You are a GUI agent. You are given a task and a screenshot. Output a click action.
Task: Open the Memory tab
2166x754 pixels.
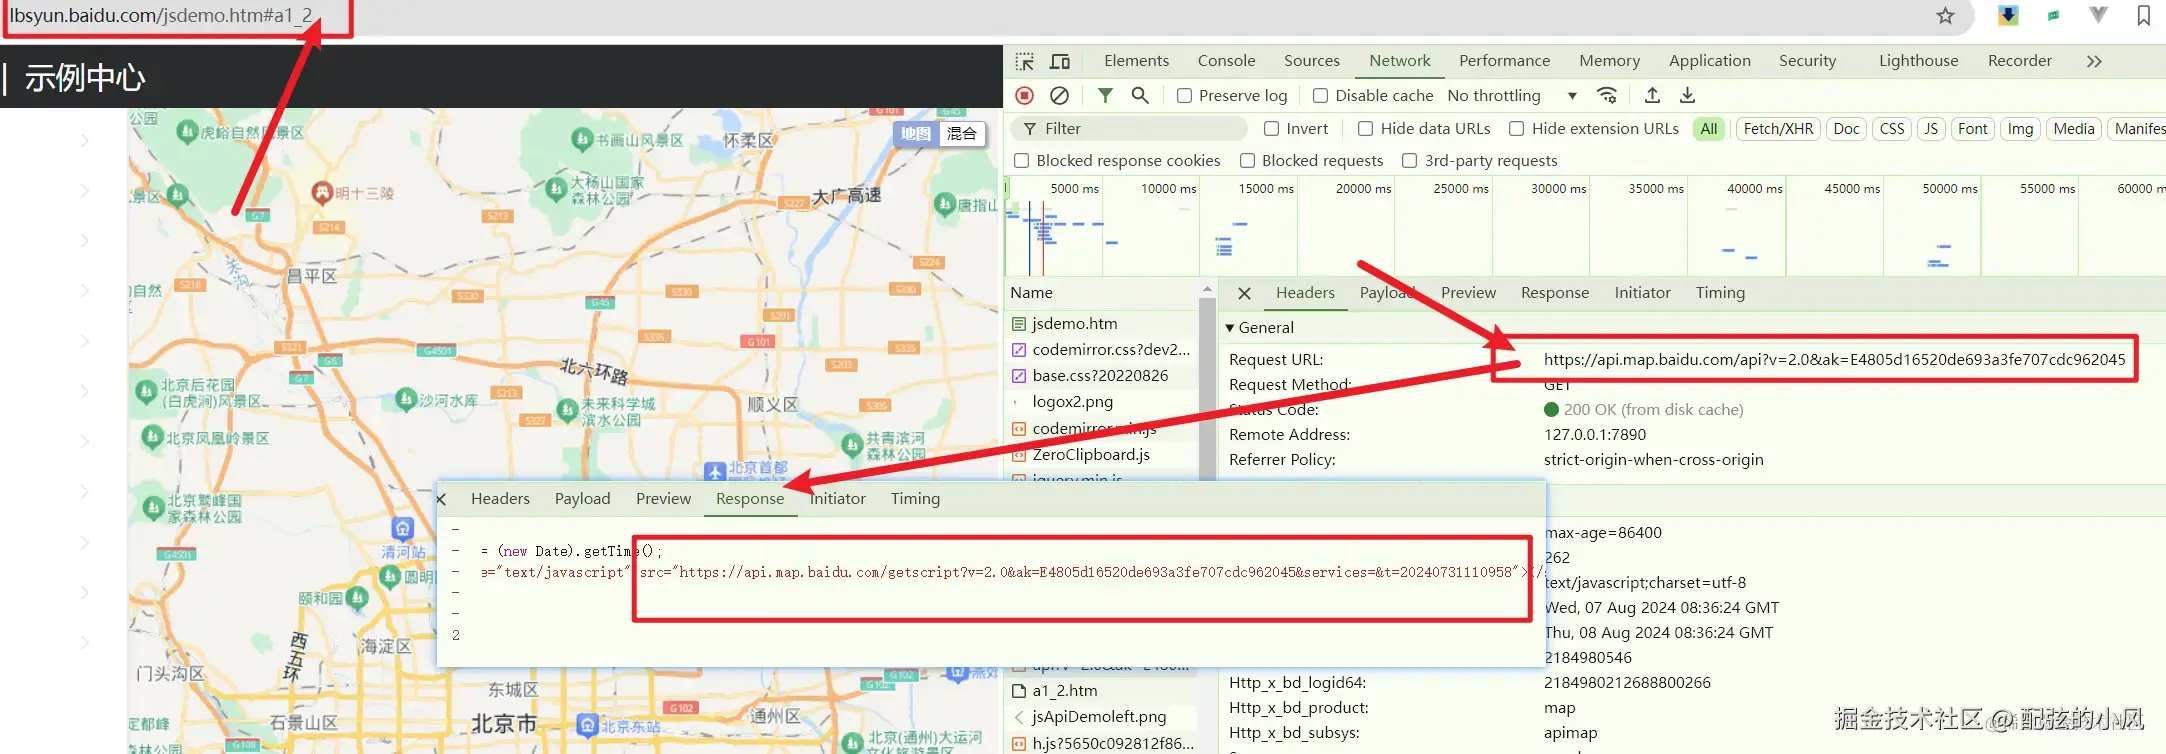(1609, 61)
